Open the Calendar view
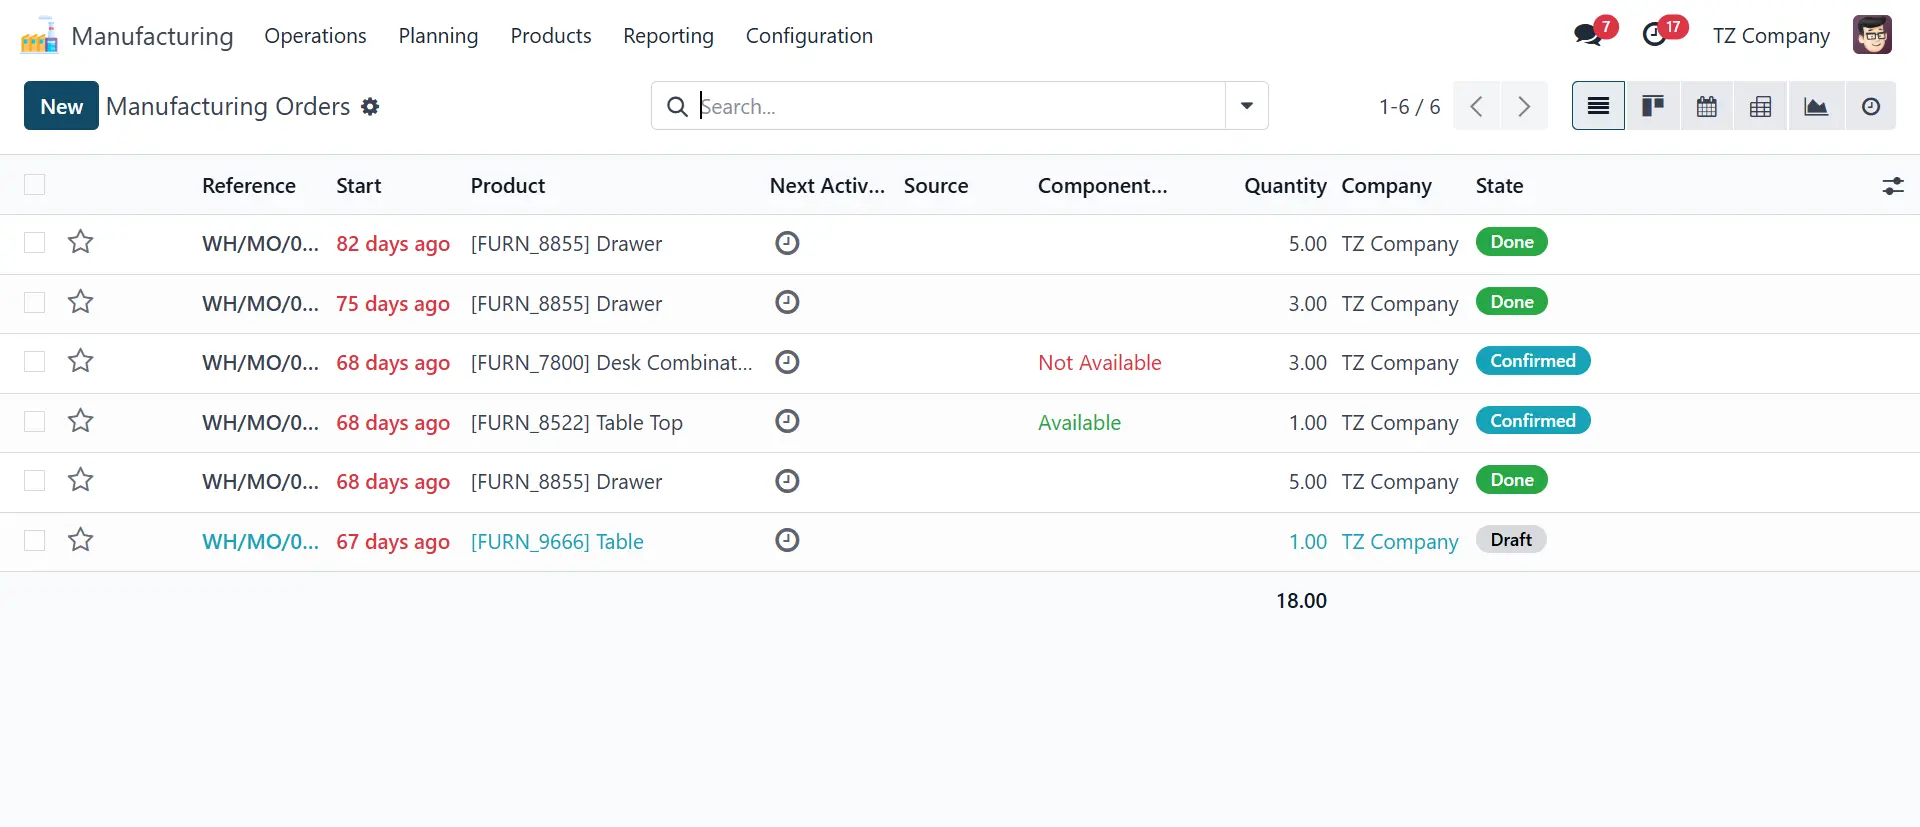 (x=1707, y=106)
